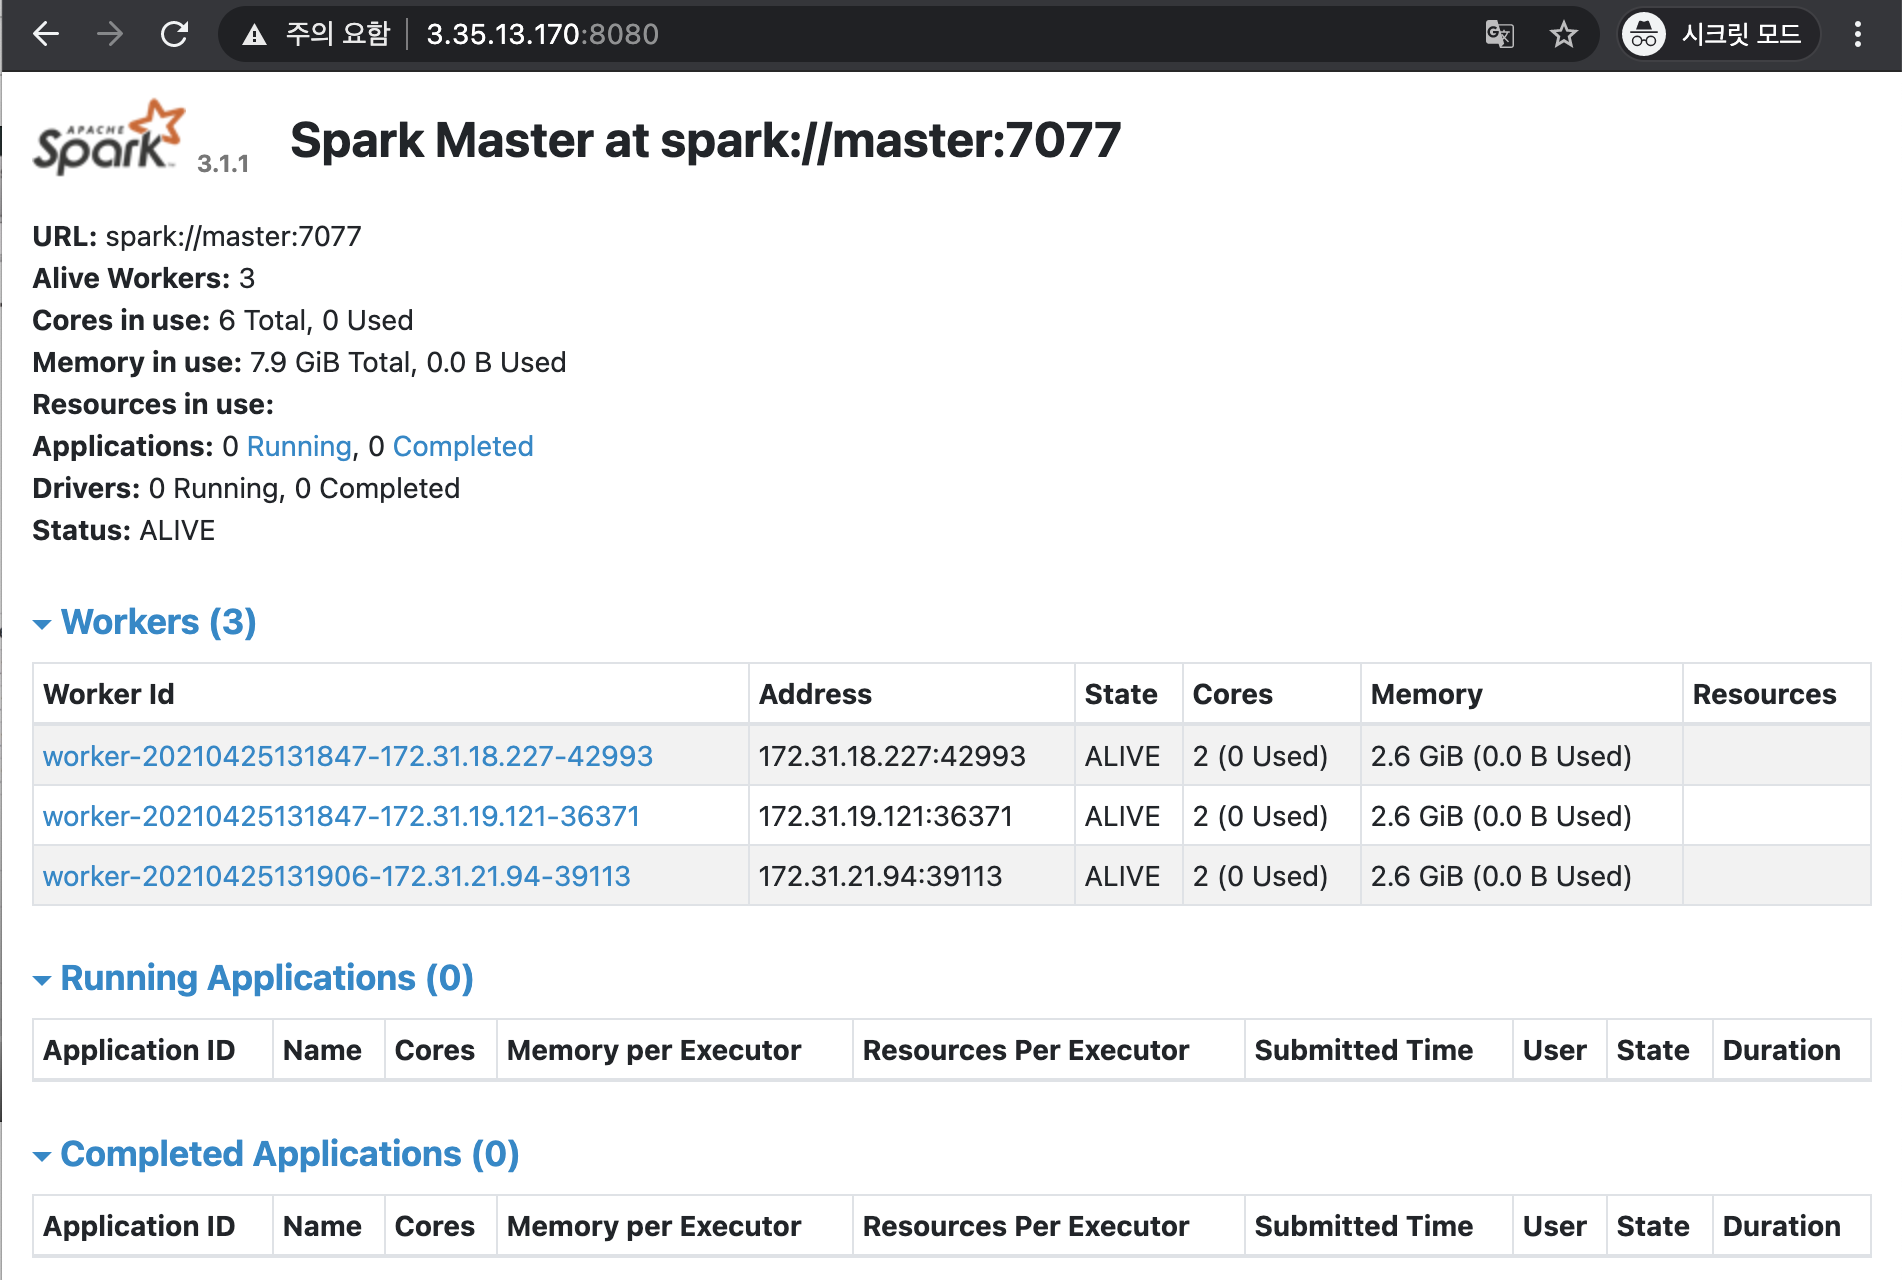Click the Spark version 3.1.1 label
This screenshot has height=1280, width=1902.
223,164
